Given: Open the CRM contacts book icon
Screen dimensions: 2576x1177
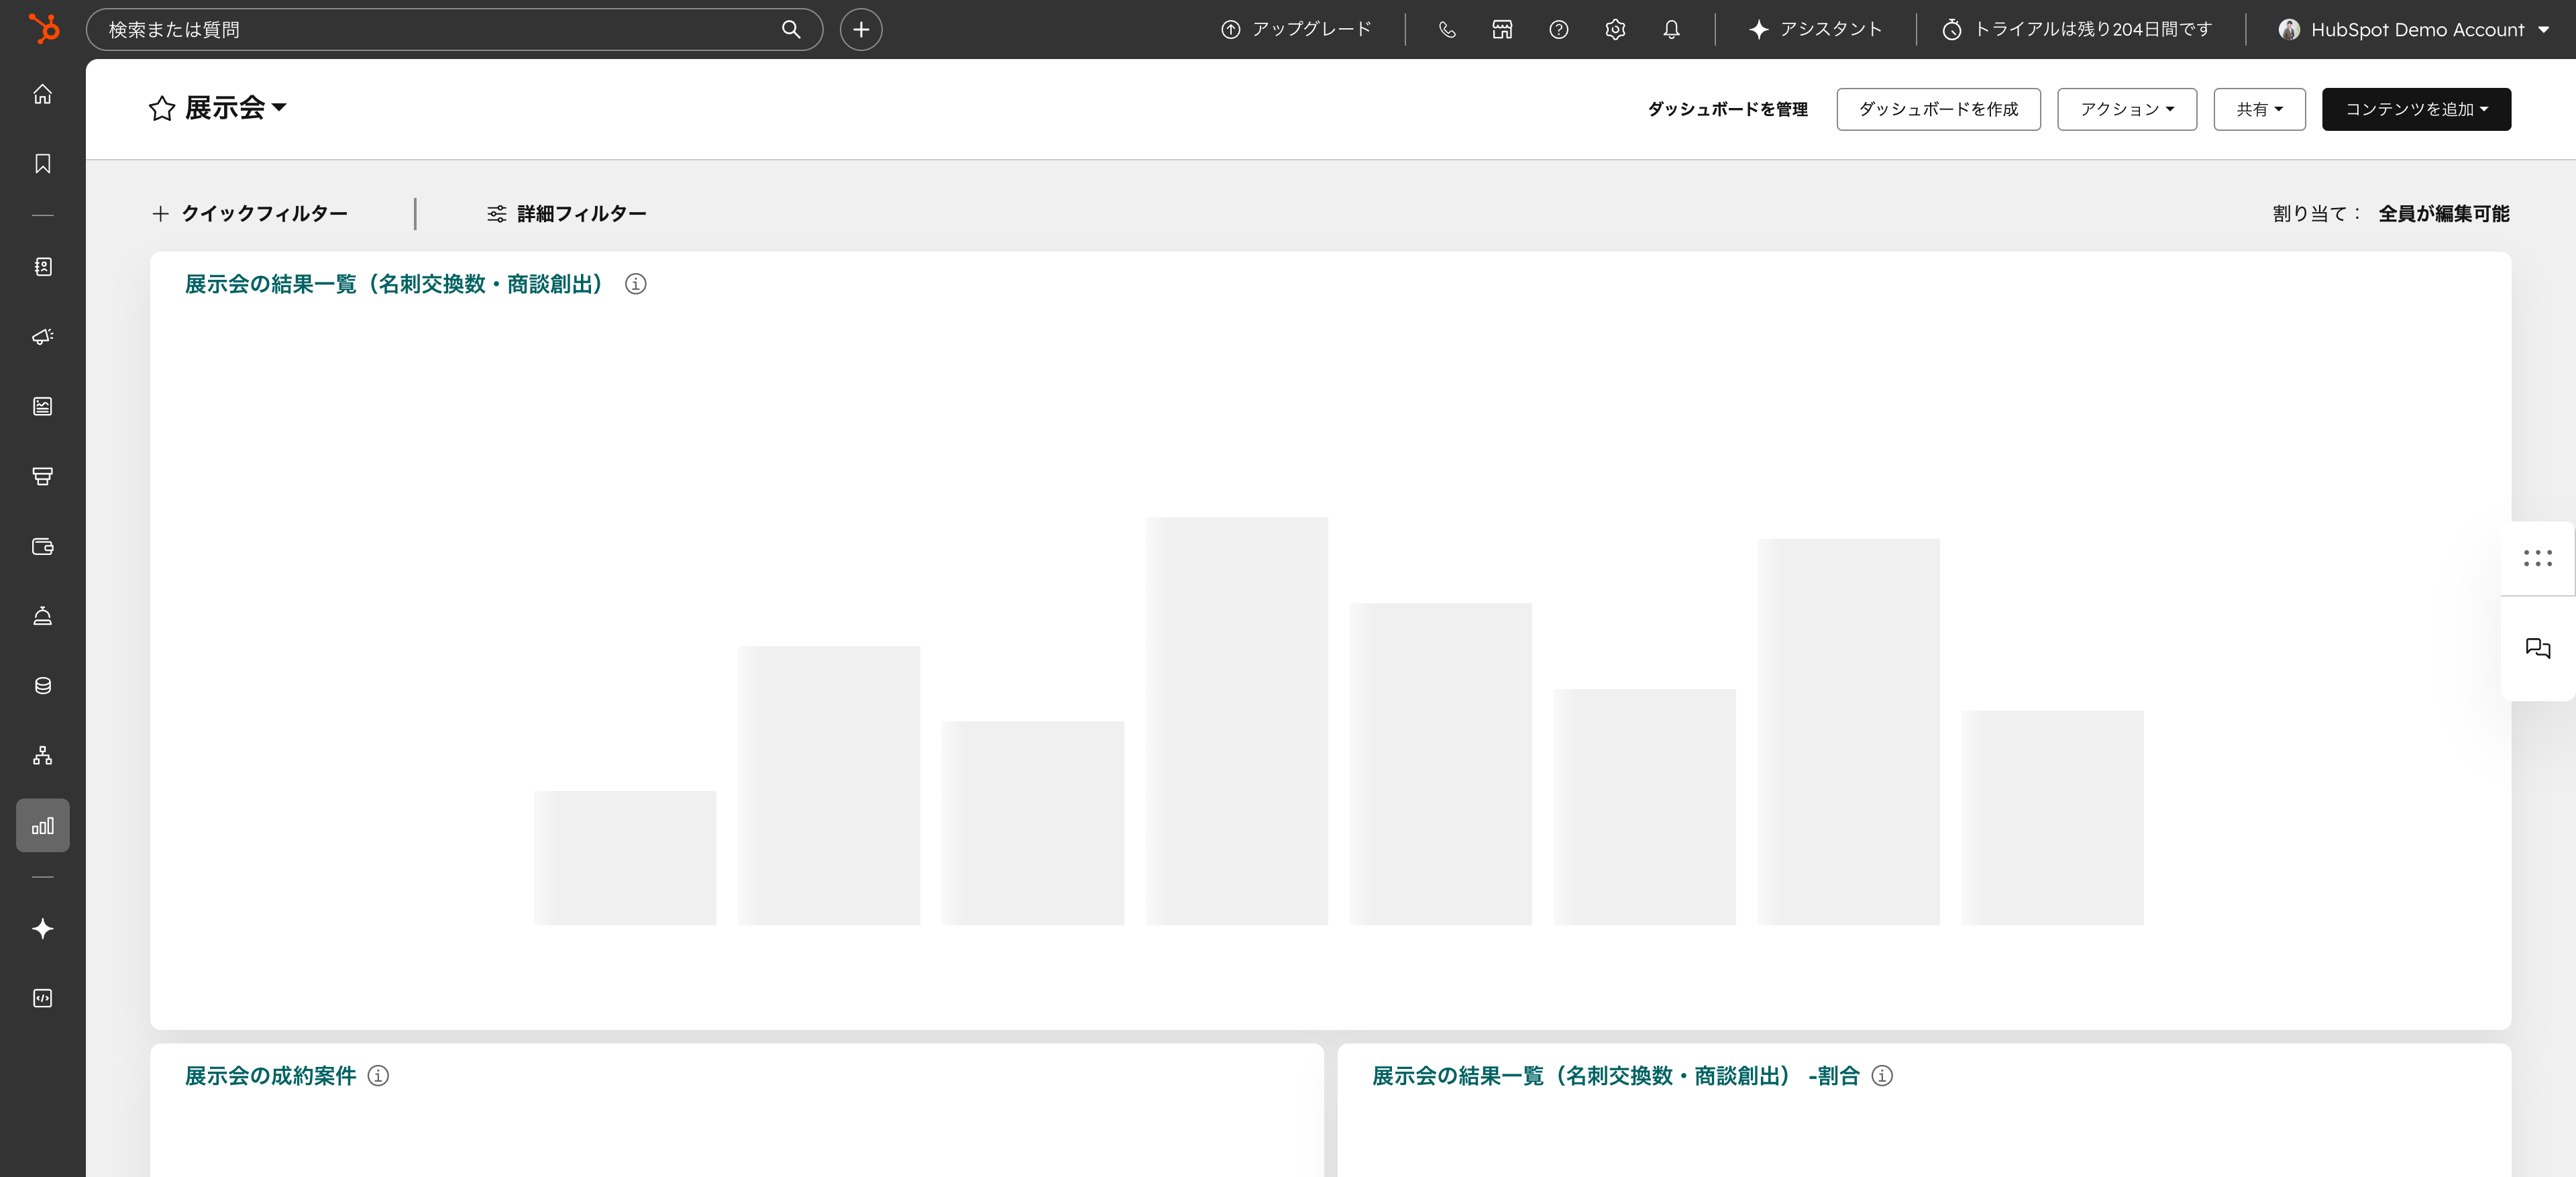Looking at the screenshot, I should (43, 267).
